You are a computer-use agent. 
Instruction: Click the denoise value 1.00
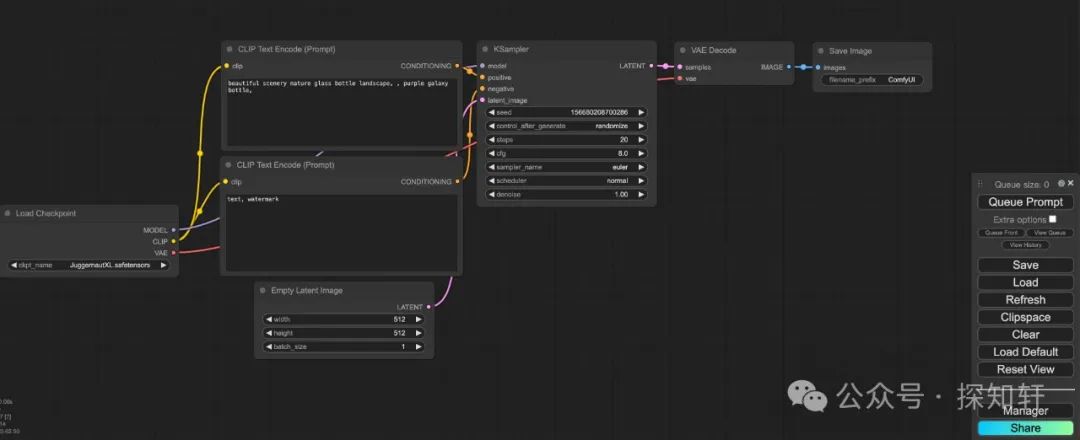click(621, 194)
